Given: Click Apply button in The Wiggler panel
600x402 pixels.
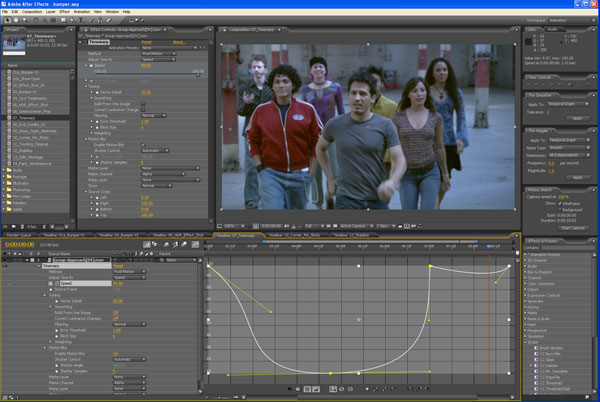Looking at the screenshot, I should click(x=577, y=177).
